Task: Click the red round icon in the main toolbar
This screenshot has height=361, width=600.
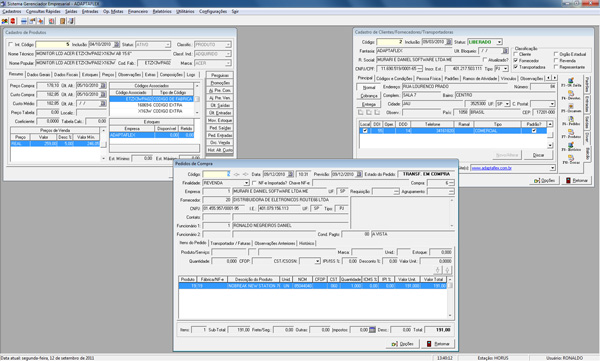Action: pos(13,21)
